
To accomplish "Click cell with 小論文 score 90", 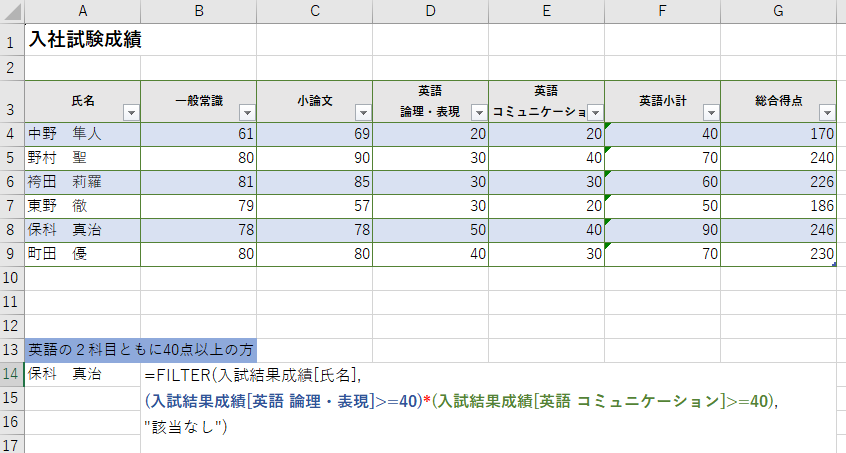I will coord(315,158).
